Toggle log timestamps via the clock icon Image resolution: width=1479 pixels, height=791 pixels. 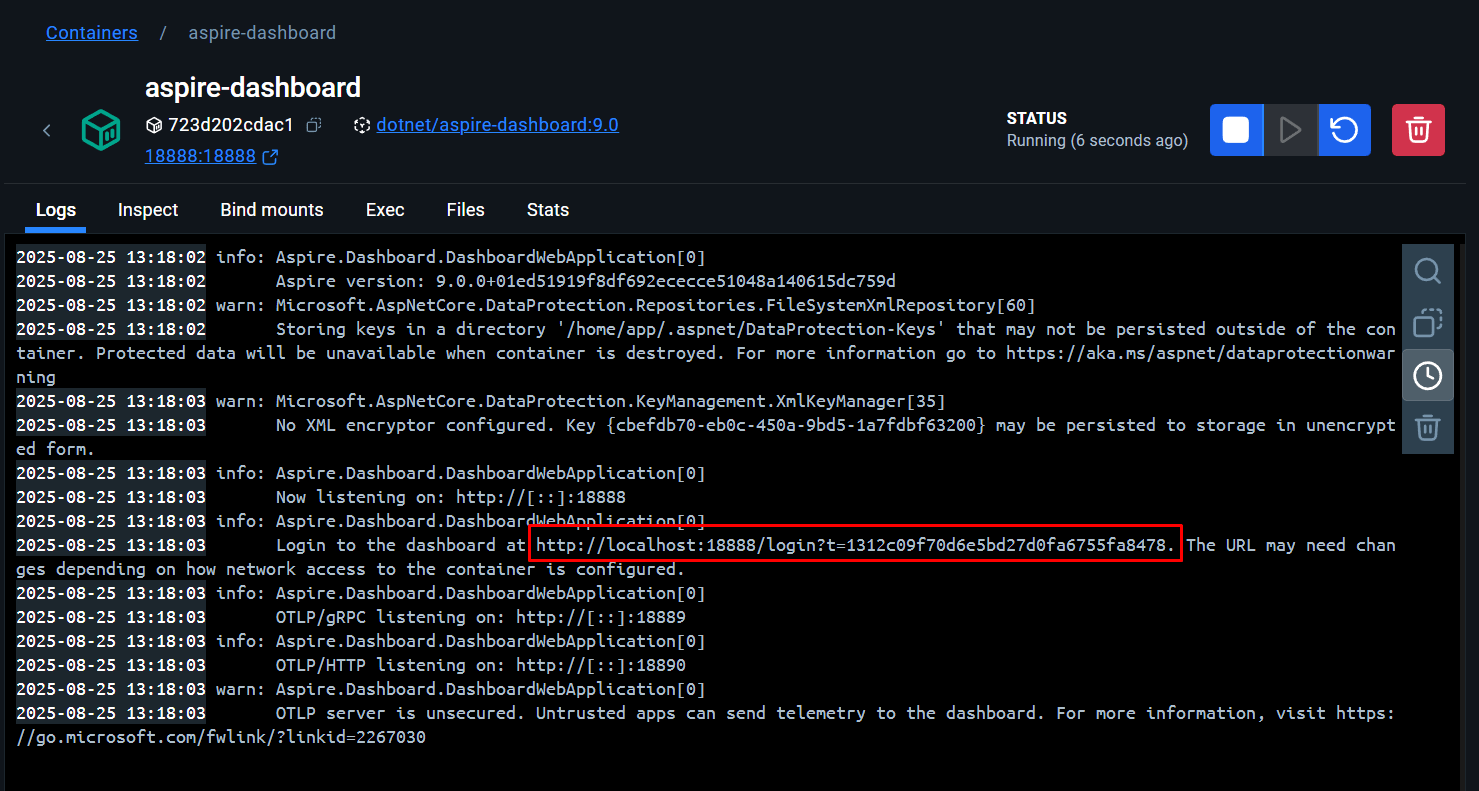pos(1427,374)
